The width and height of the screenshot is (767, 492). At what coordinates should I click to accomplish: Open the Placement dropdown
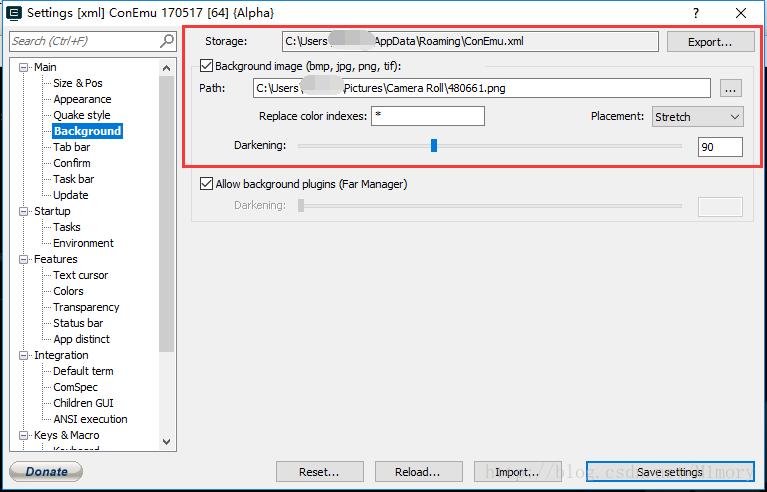[697, 117]
